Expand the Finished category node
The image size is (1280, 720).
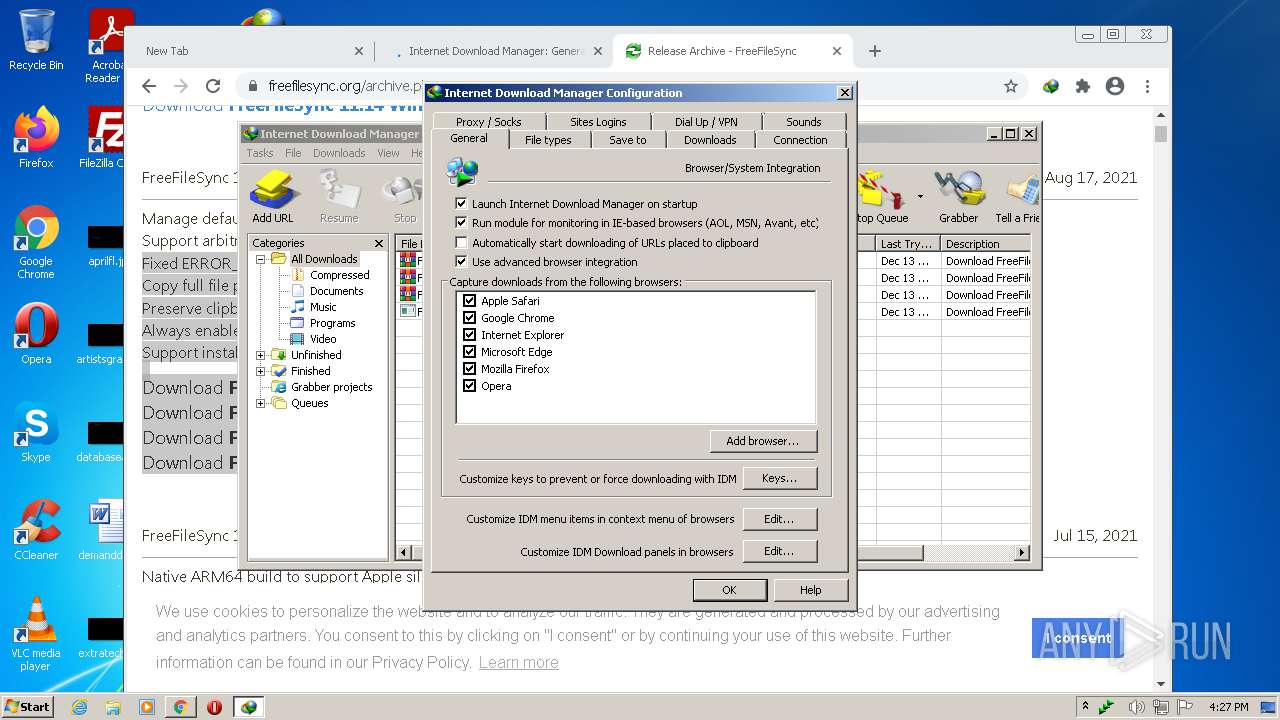261,371
